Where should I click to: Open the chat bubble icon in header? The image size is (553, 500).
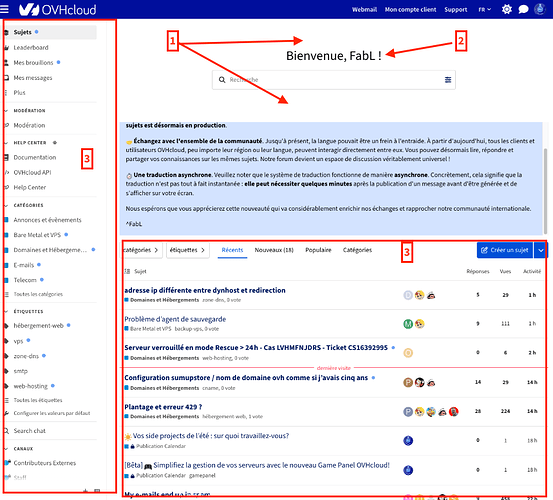click(x=523, y=9)
